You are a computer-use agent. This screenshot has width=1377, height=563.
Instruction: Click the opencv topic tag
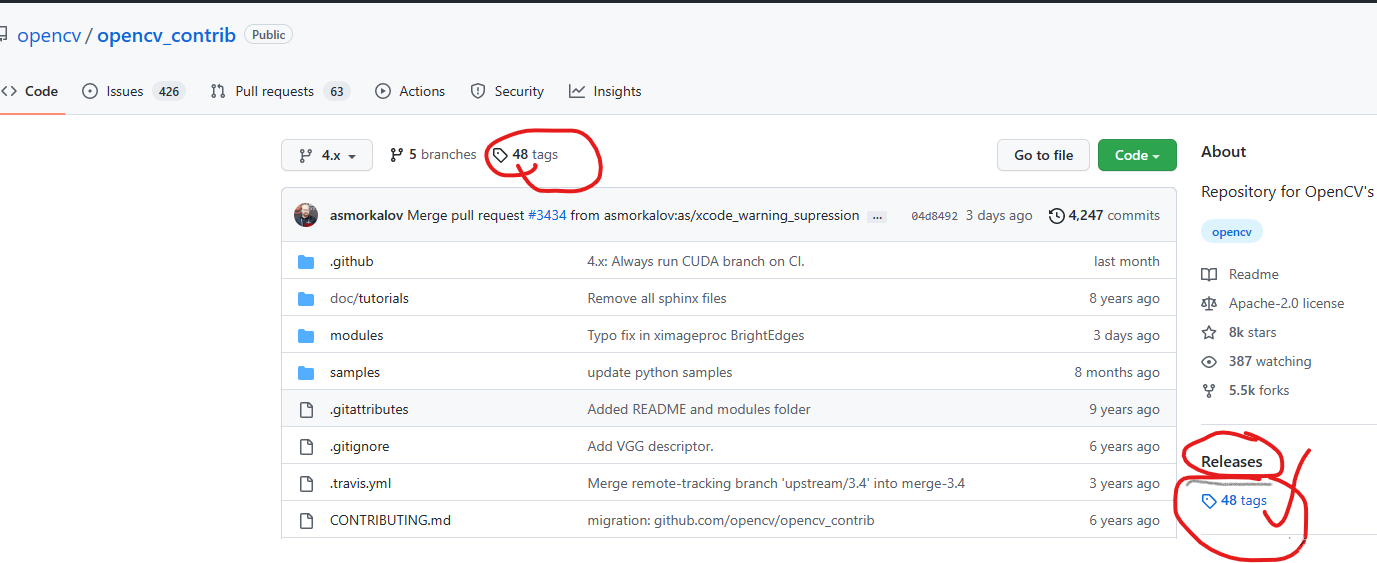(1232, 232)
